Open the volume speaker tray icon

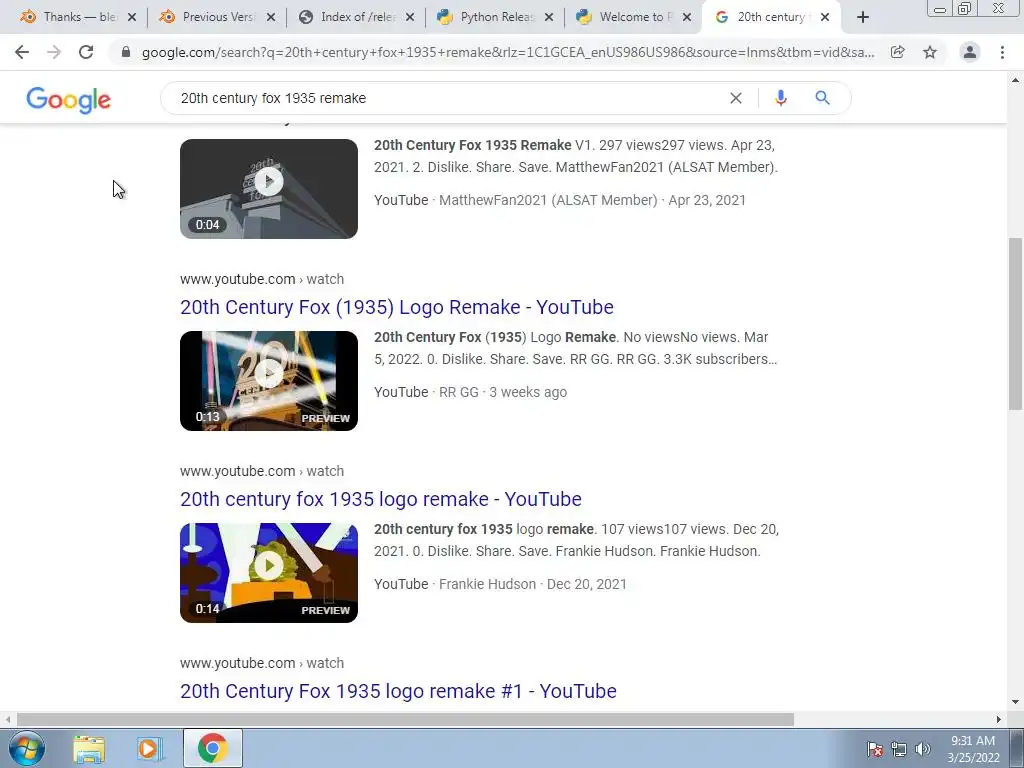(922, 748)
